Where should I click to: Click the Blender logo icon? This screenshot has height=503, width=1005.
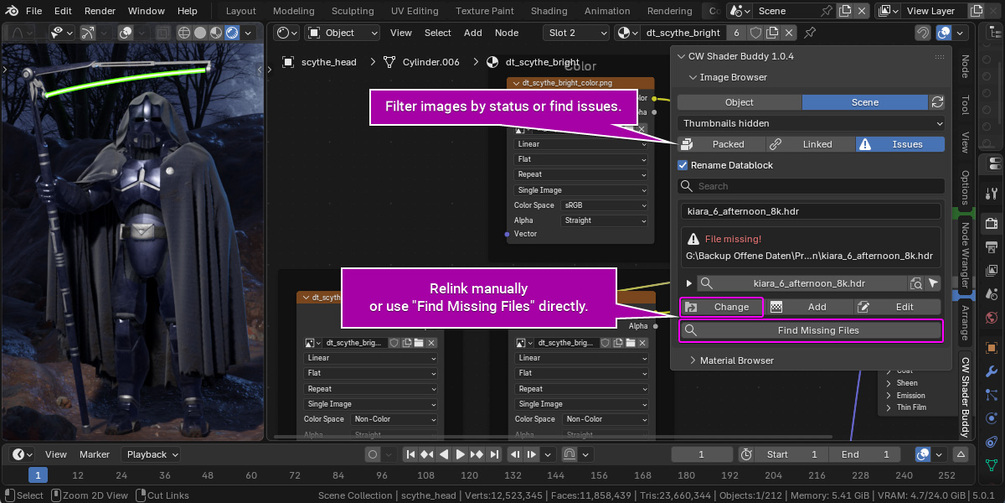click(12, 11)
